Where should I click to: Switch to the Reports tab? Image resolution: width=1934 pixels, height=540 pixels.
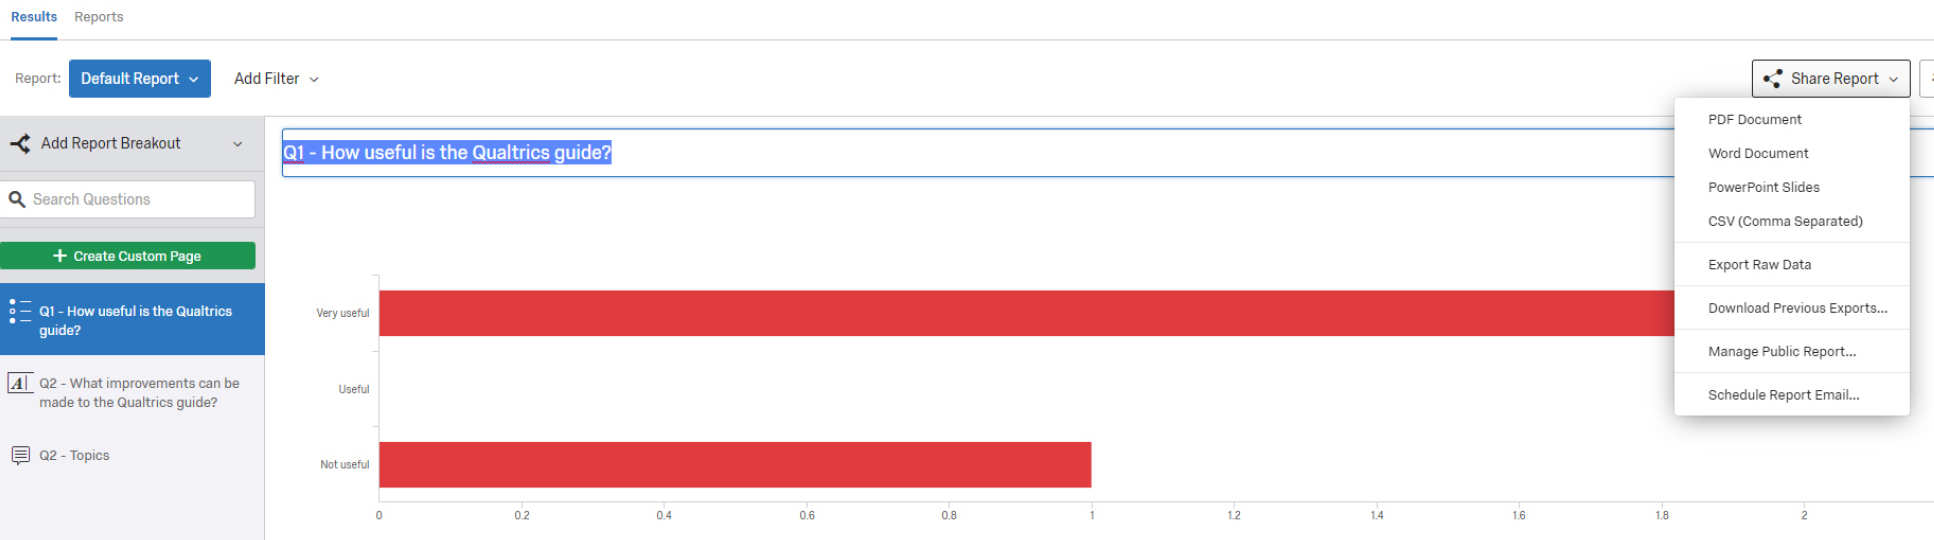coord(99,17)
